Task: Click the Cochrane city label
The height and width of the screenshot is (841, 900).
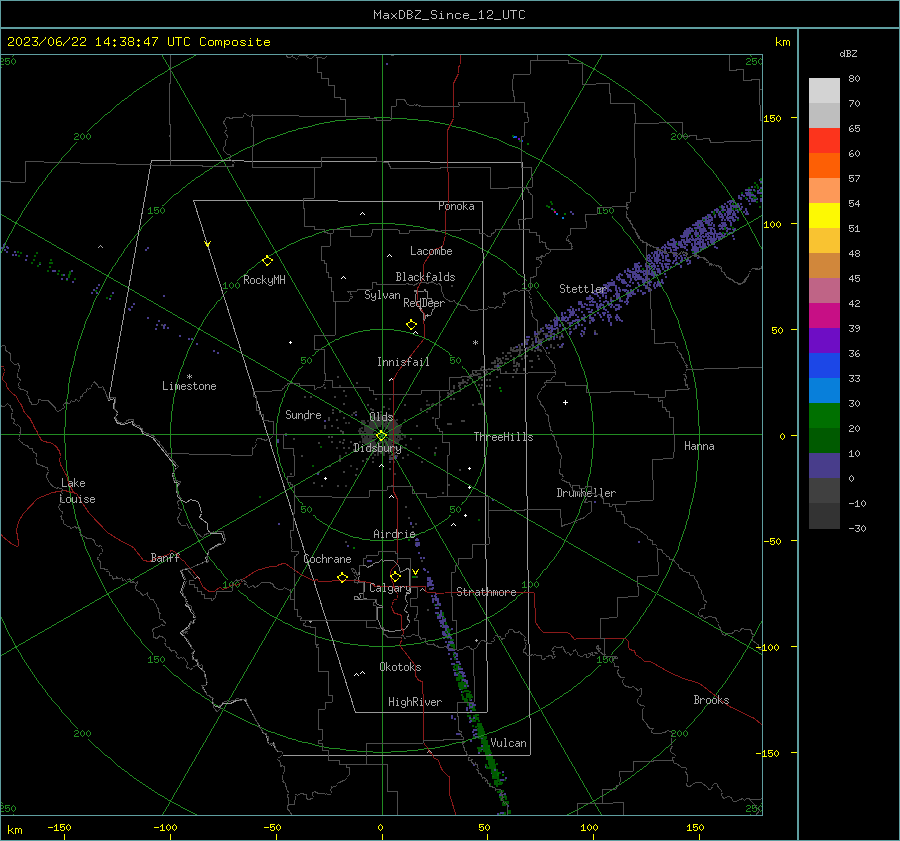Action: (327, 559)
